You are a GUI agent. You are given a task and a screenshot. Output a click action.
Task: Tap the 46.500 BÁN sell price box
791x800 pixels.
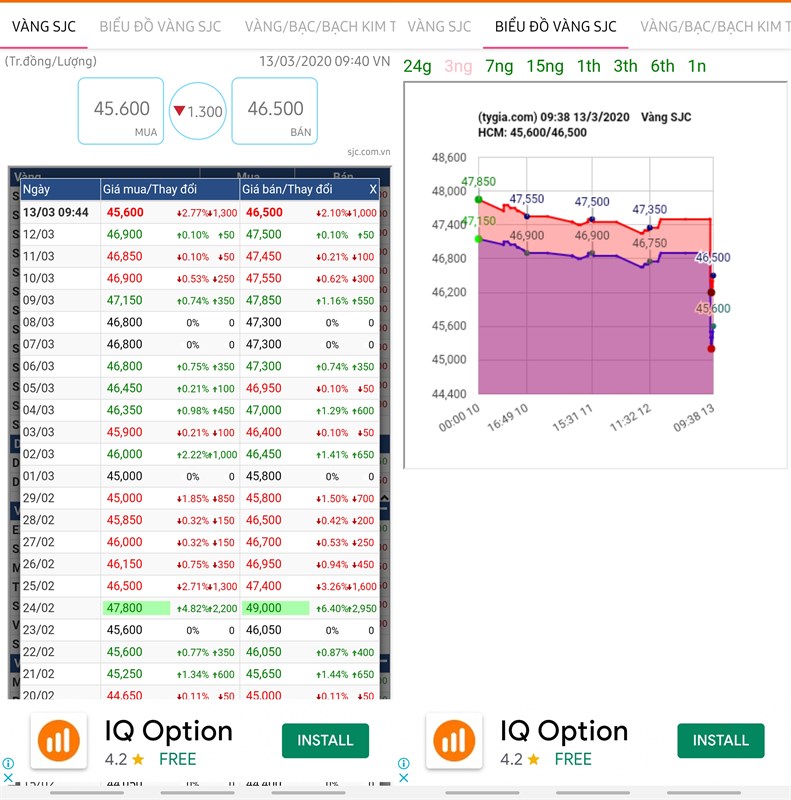pos(275,111)
